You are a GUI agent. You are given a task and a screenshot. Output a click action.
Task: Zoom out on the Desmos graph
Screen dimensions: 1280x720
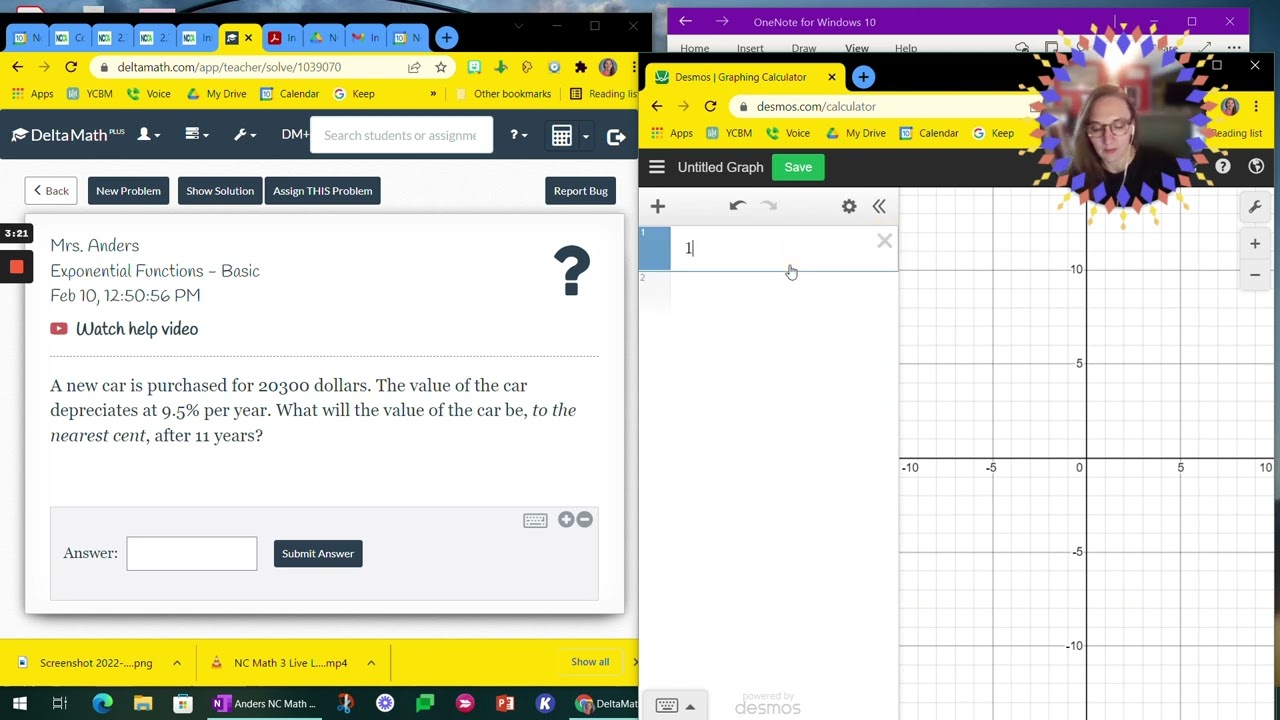pos(1255,274)
